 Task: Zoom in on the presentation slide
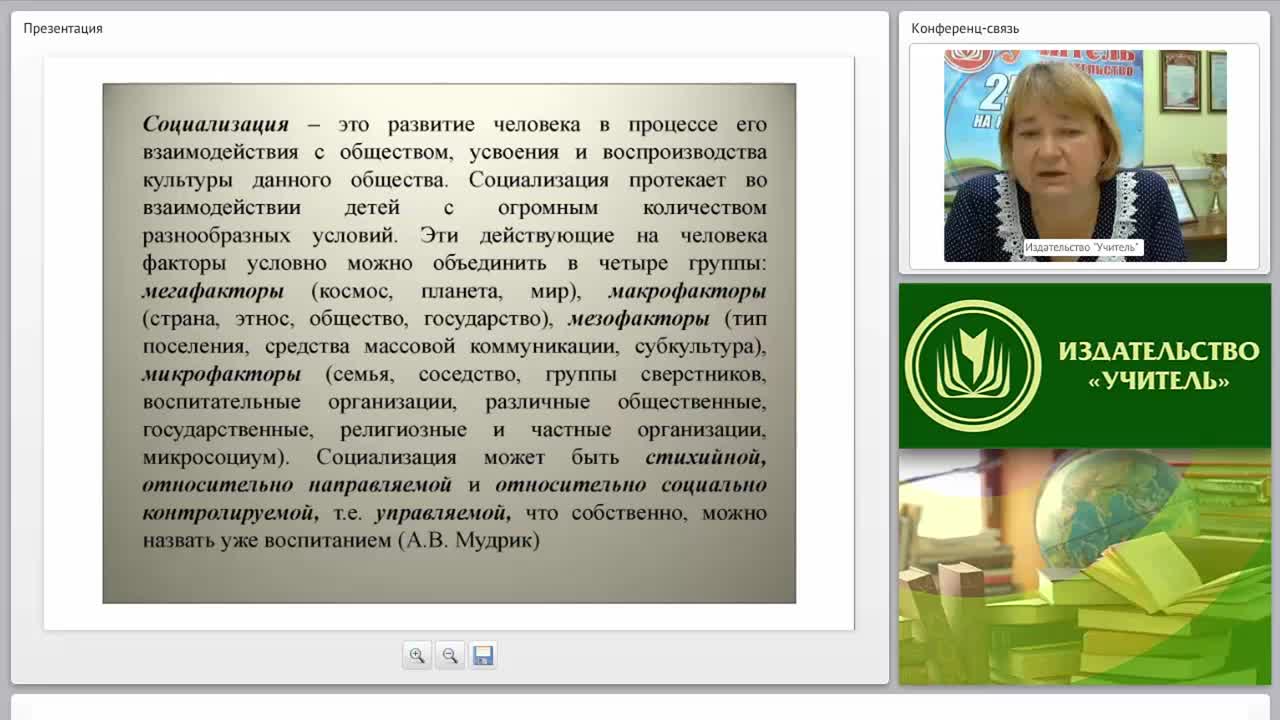tap(417, 655)
